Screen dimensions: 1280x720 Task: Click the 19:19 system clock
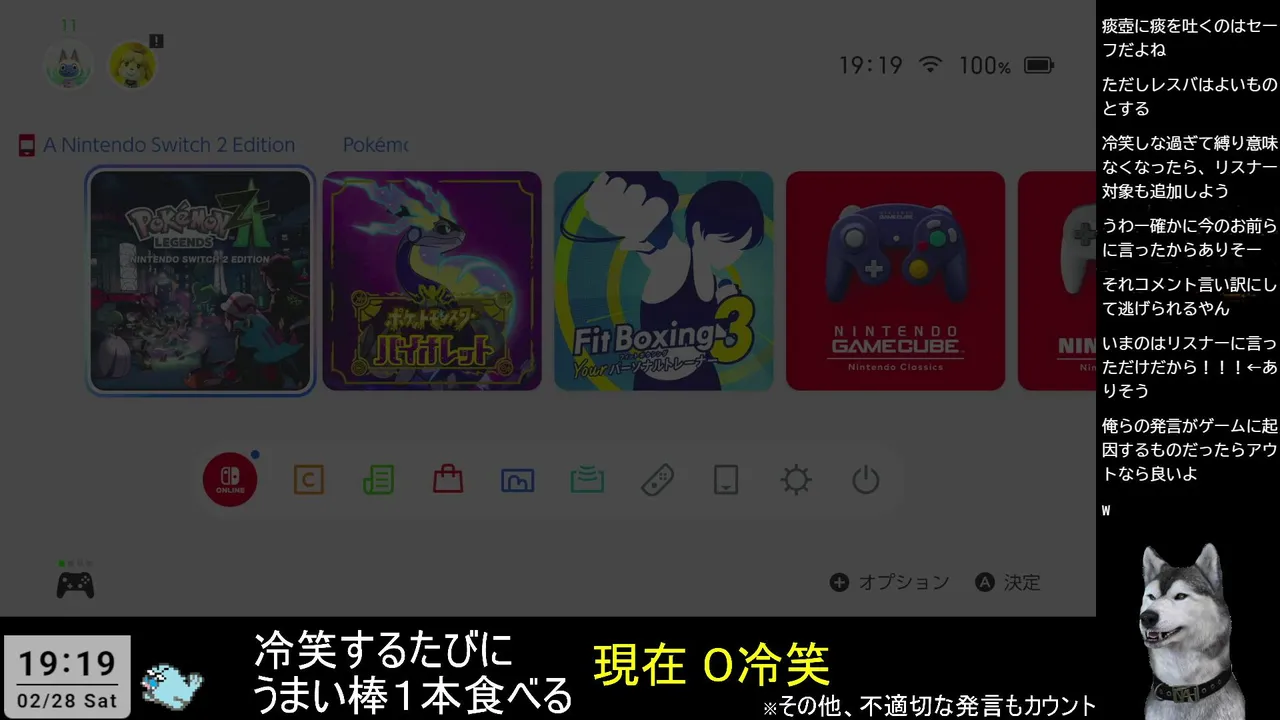pos(870,65)
